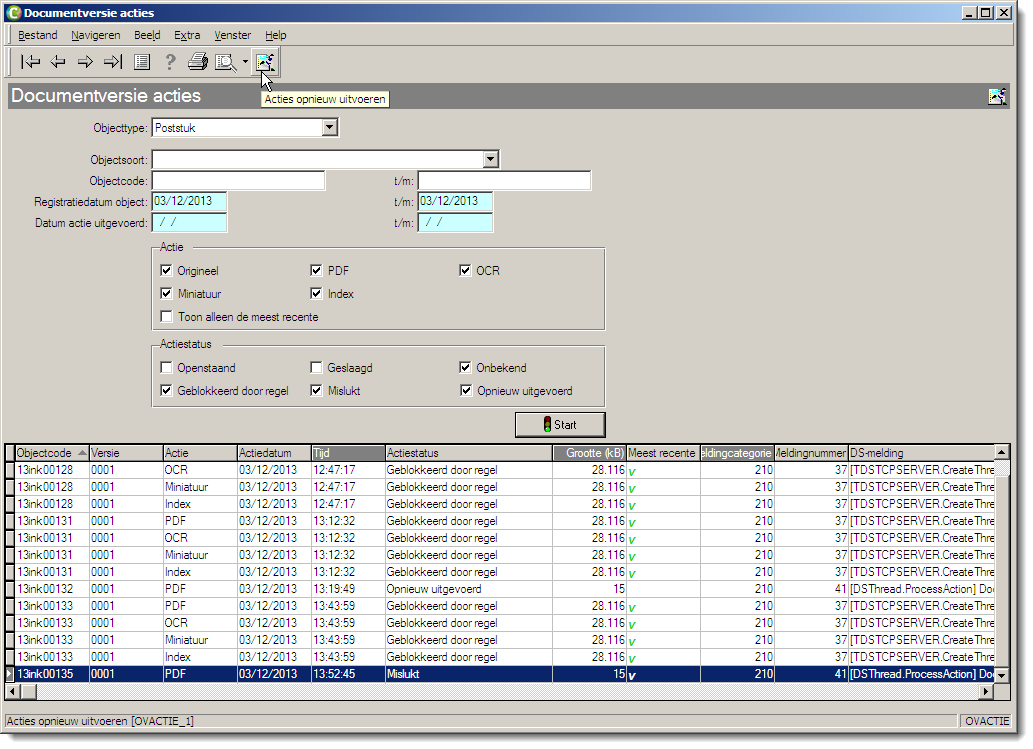Screen dimensions: 1033x749
Task: Enable Toon alleen de meest recente
Action: (x=166, y=317)
